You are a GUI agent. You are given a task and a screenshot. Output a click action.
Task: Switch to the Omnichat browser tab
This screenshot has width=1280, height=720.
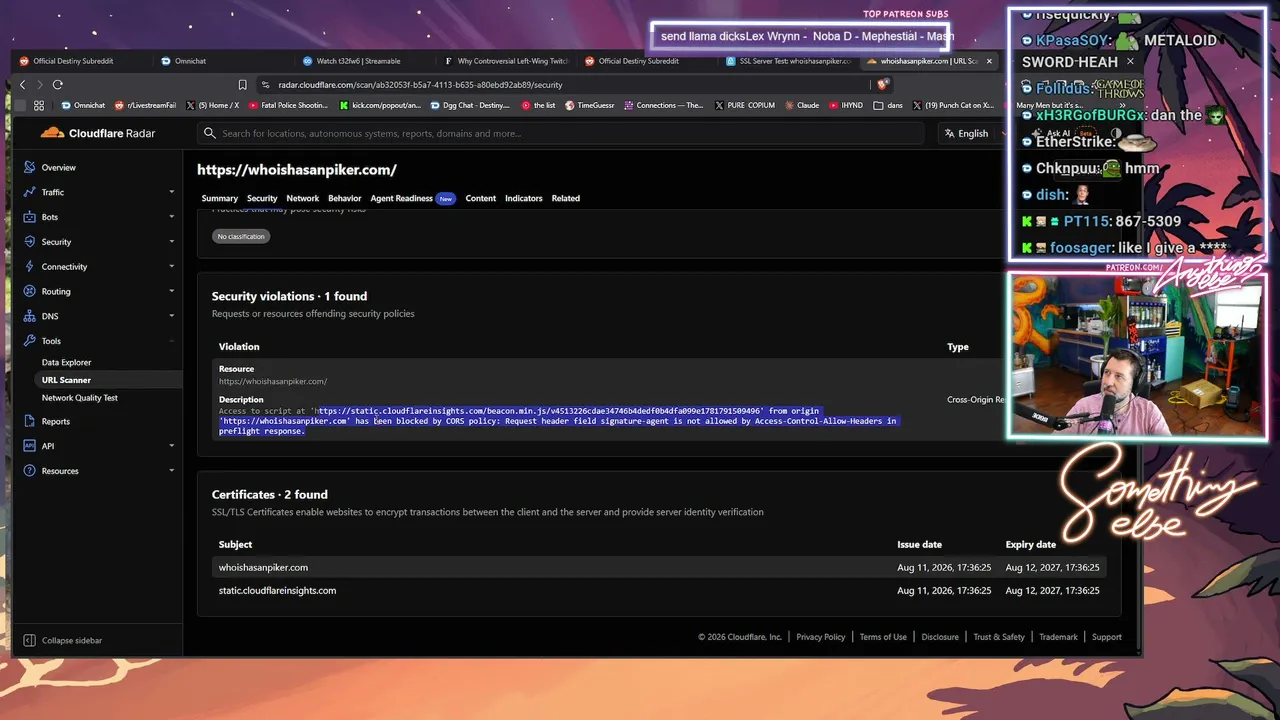coord(190,61)
